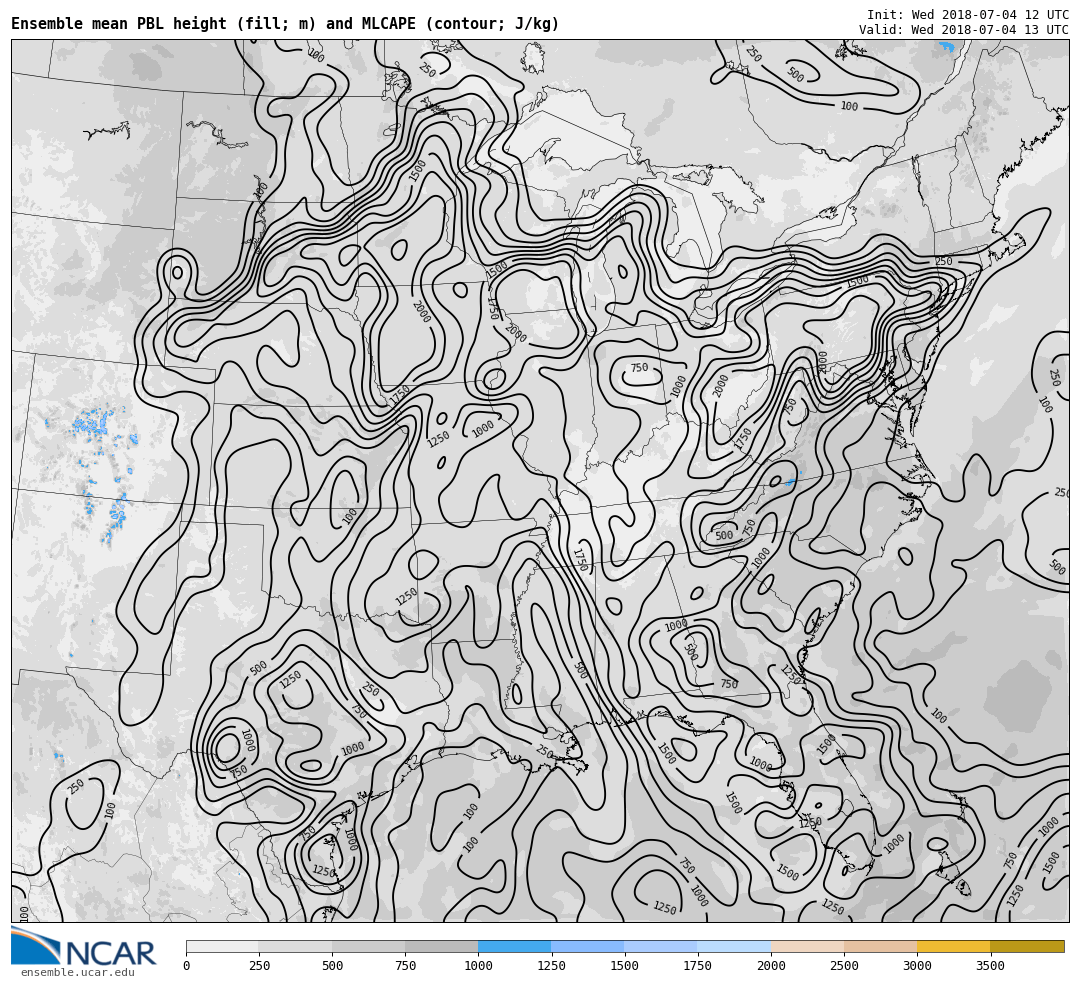The height and width of the screenshot is (985, 1080).
Task: Click the plot title mentioning PBL height
Action: tap(285, 24)
